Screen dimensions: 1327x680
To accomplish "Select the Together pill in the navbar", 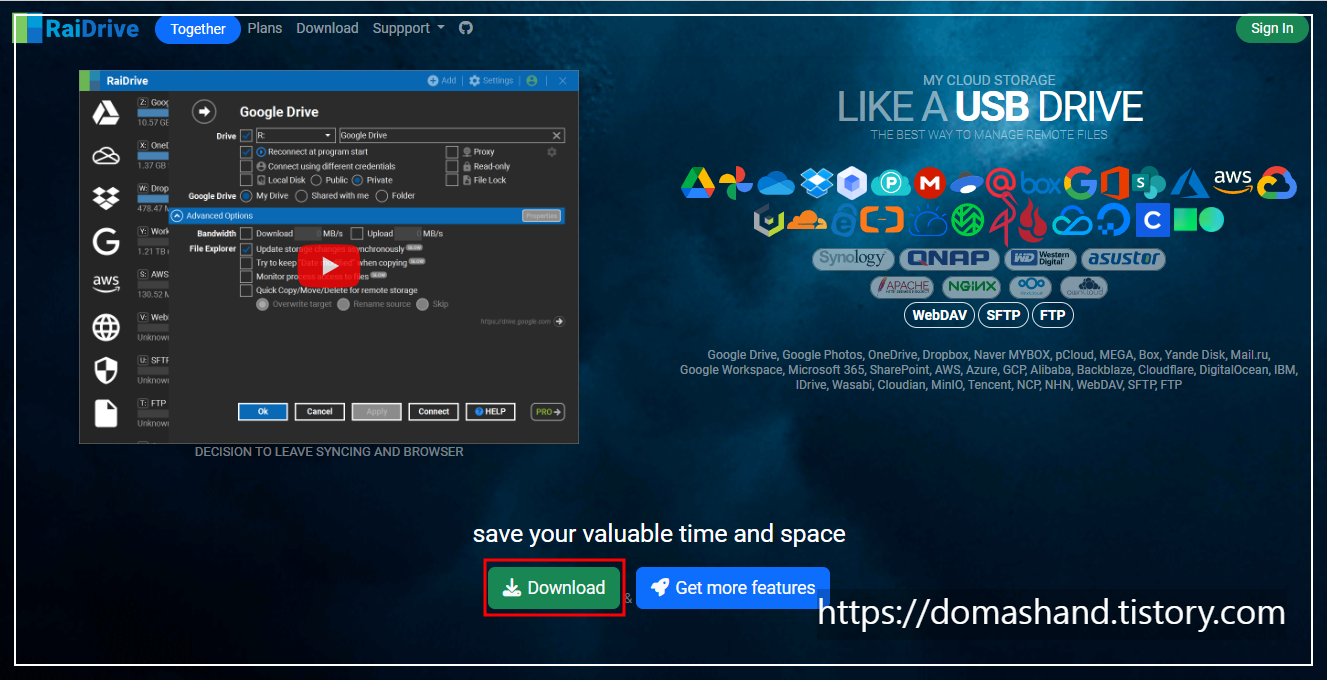I will click(x=198, y=29).
